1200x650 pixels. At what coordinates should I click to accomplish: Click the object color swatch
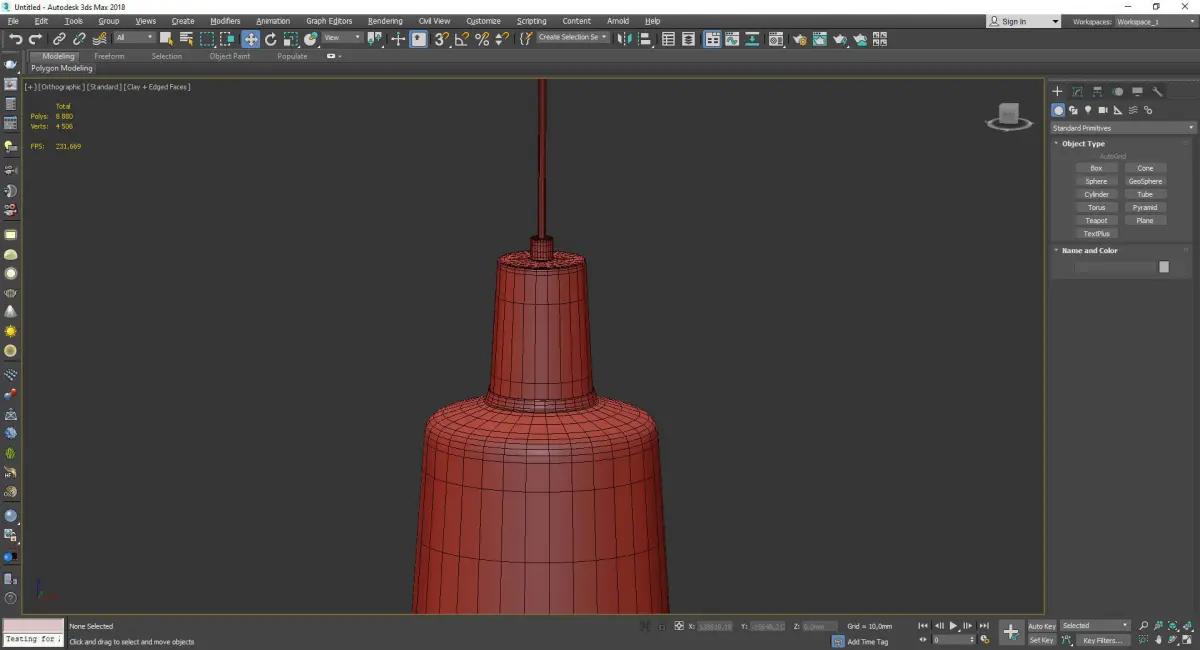[1164, 267]
